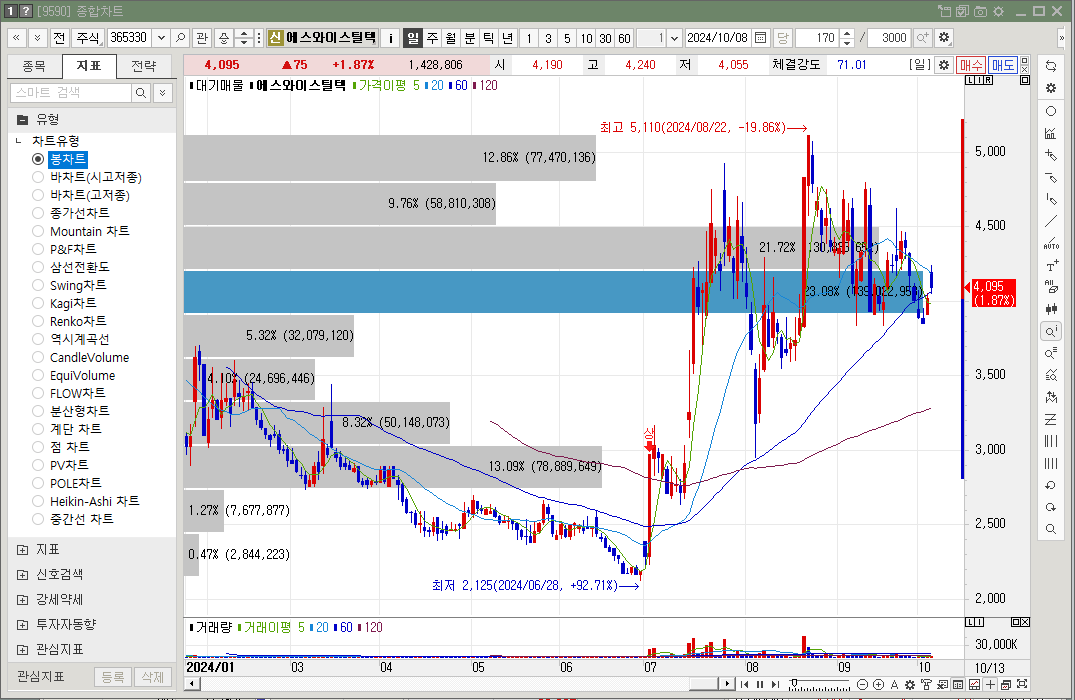Click the redo arrow in right toolbar
Screen dimensions: 1075x700
(1050, 507)
